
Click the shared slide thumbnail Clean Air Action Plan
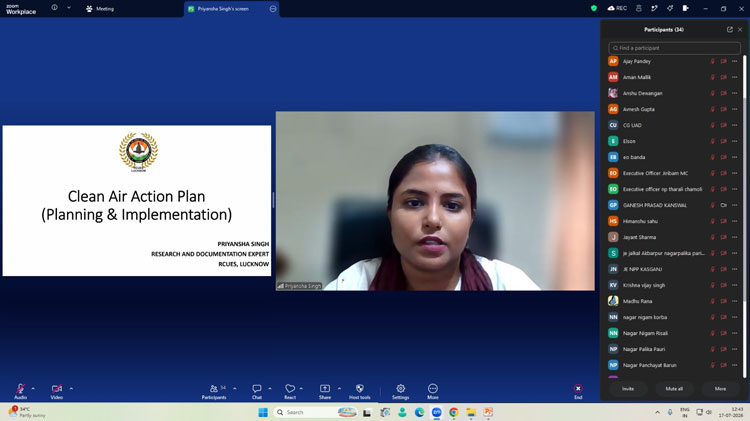[137, 200]
